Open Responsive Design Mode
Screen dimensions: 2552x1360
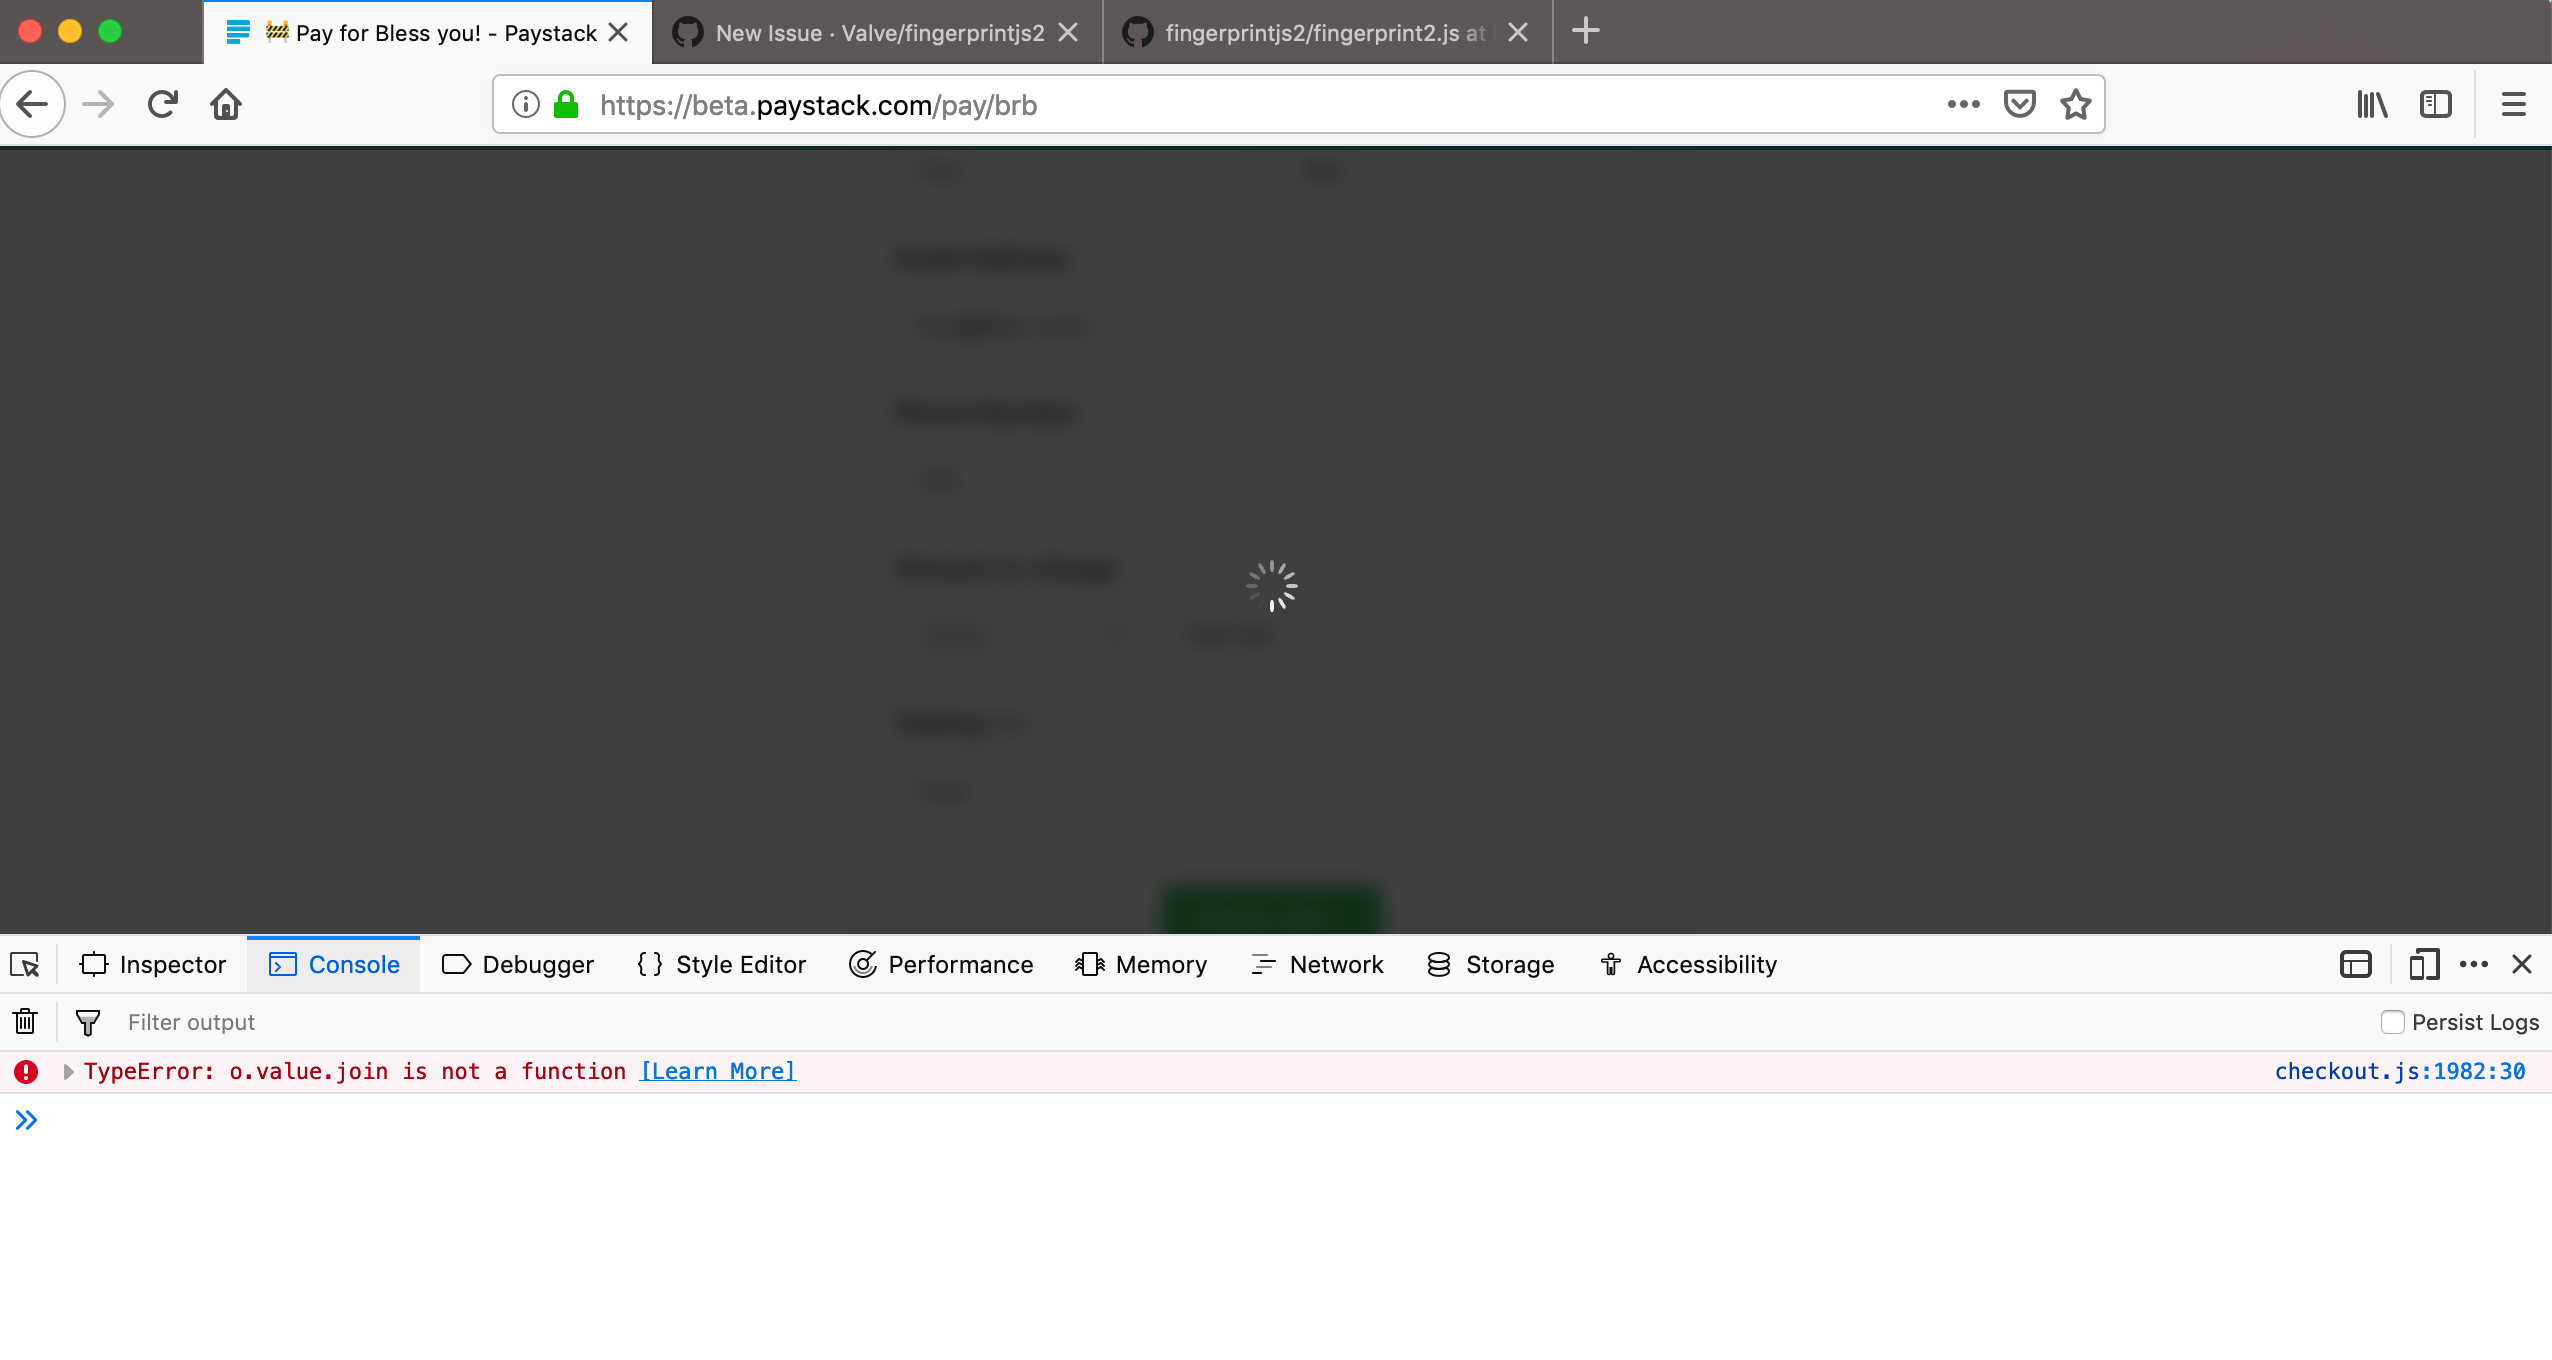tap(2422, 964)
